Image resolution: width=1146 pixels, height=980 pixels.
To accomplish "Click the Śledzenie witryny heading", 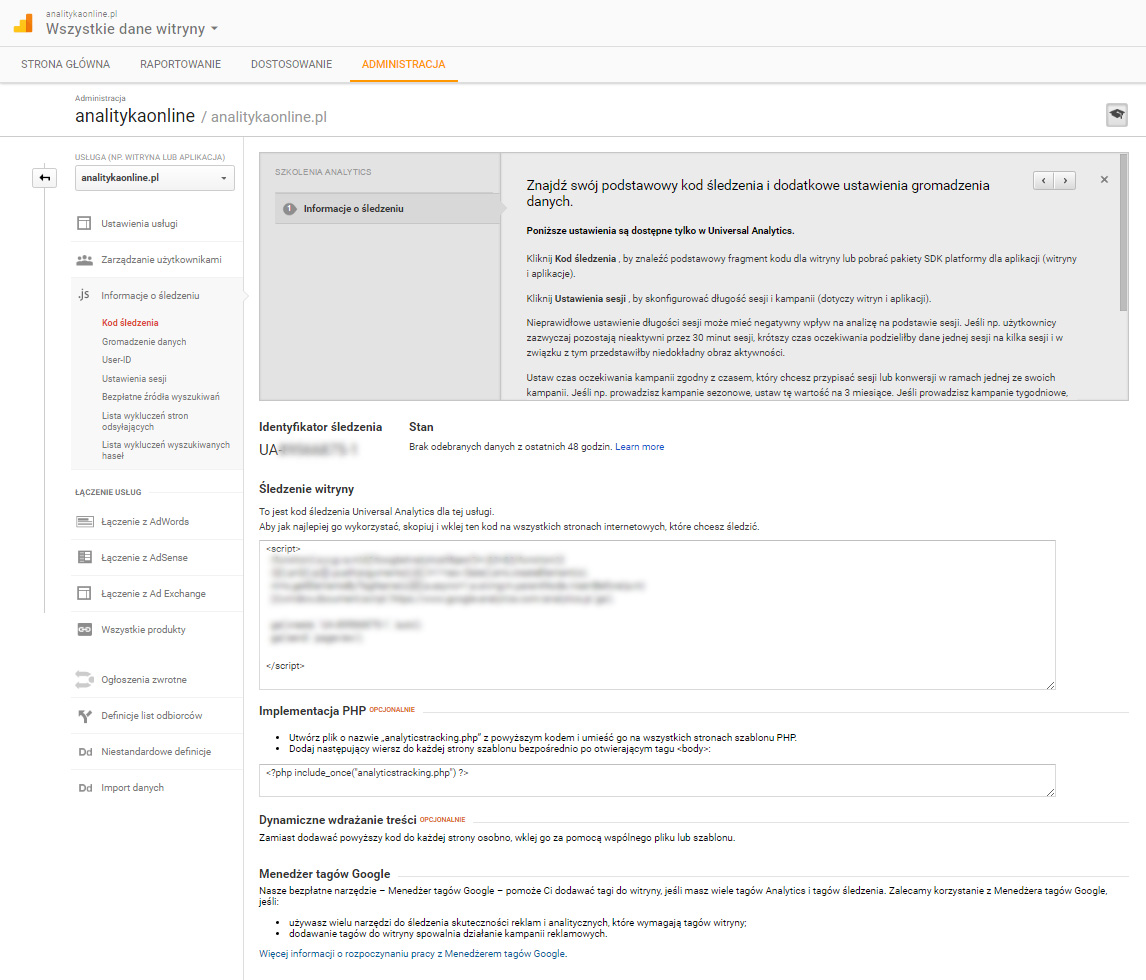I will pyautogui.click(x=306, y=489).
